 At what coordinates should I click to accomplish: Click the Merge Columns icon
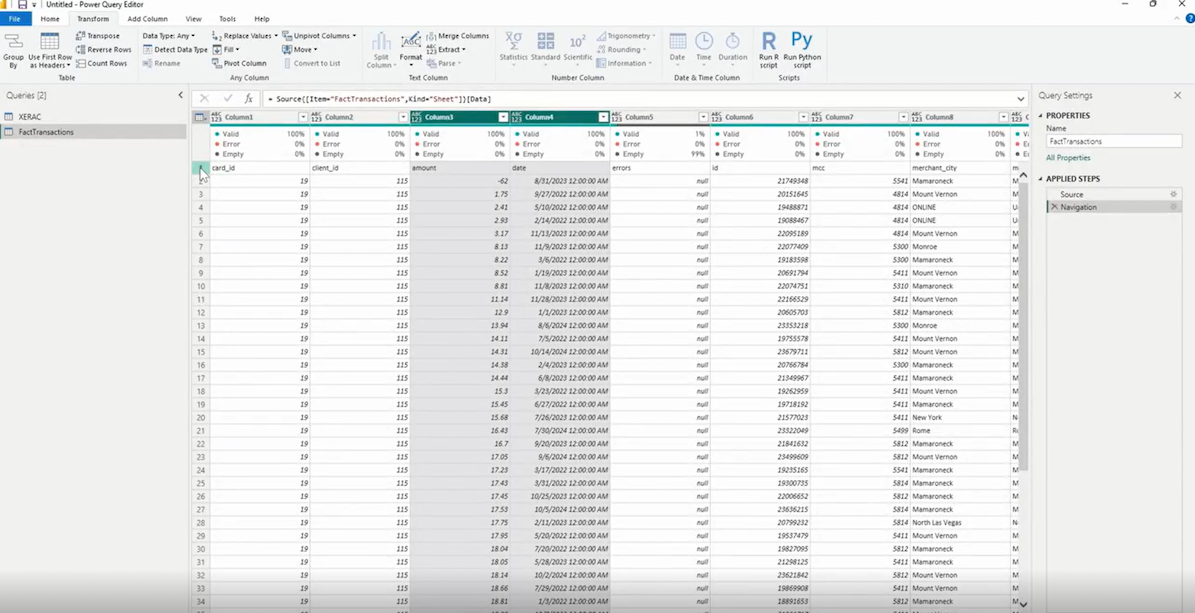(431, 36)
